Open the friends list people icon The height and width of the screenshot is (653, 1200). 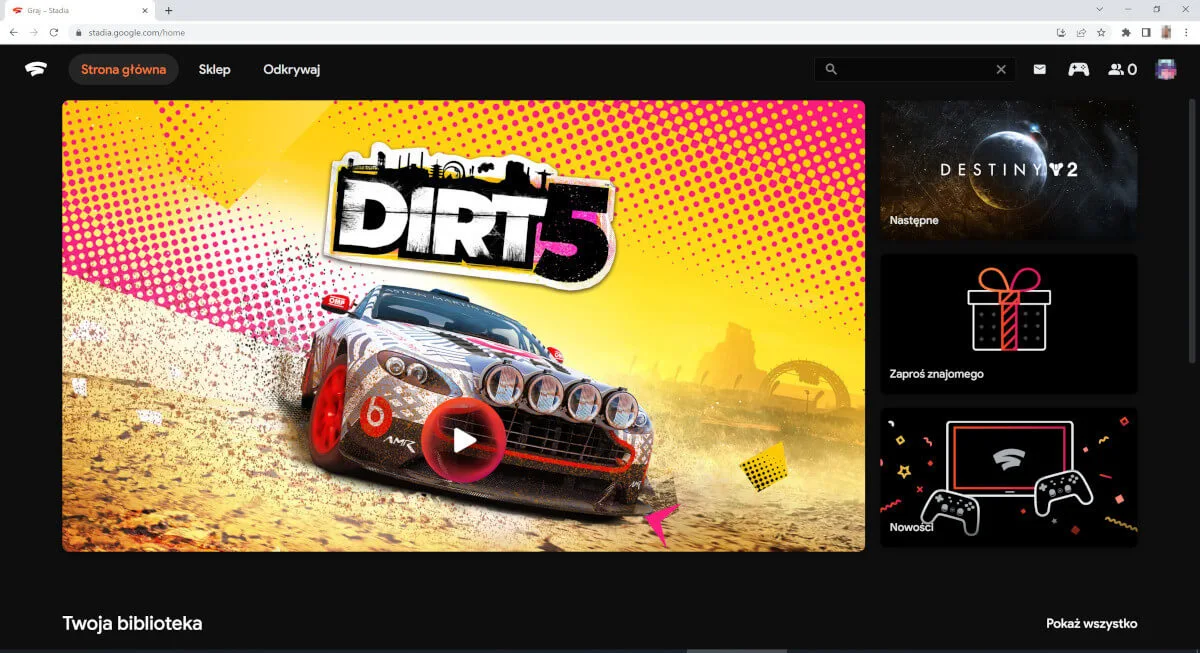(1122, 70)
